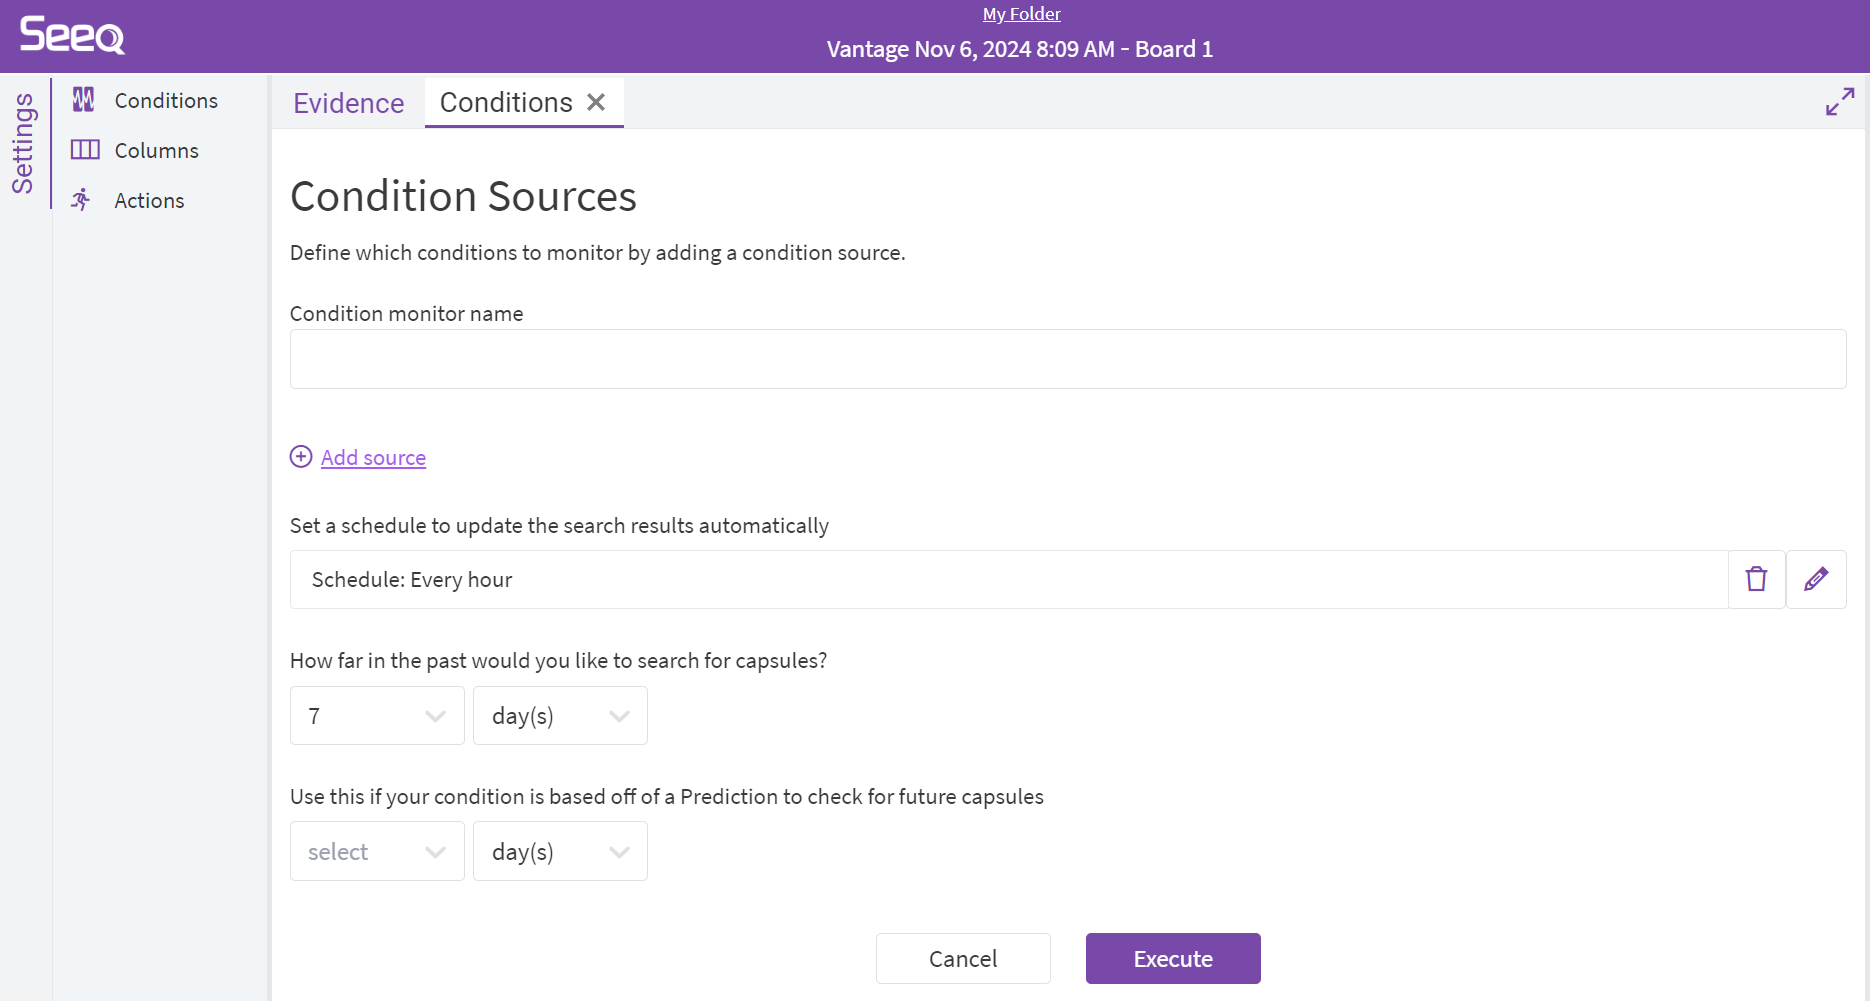The width and height of the screenshot is (1870, 1001).
Task: Click the Condition monitor name field
Action: (1067, 359)
